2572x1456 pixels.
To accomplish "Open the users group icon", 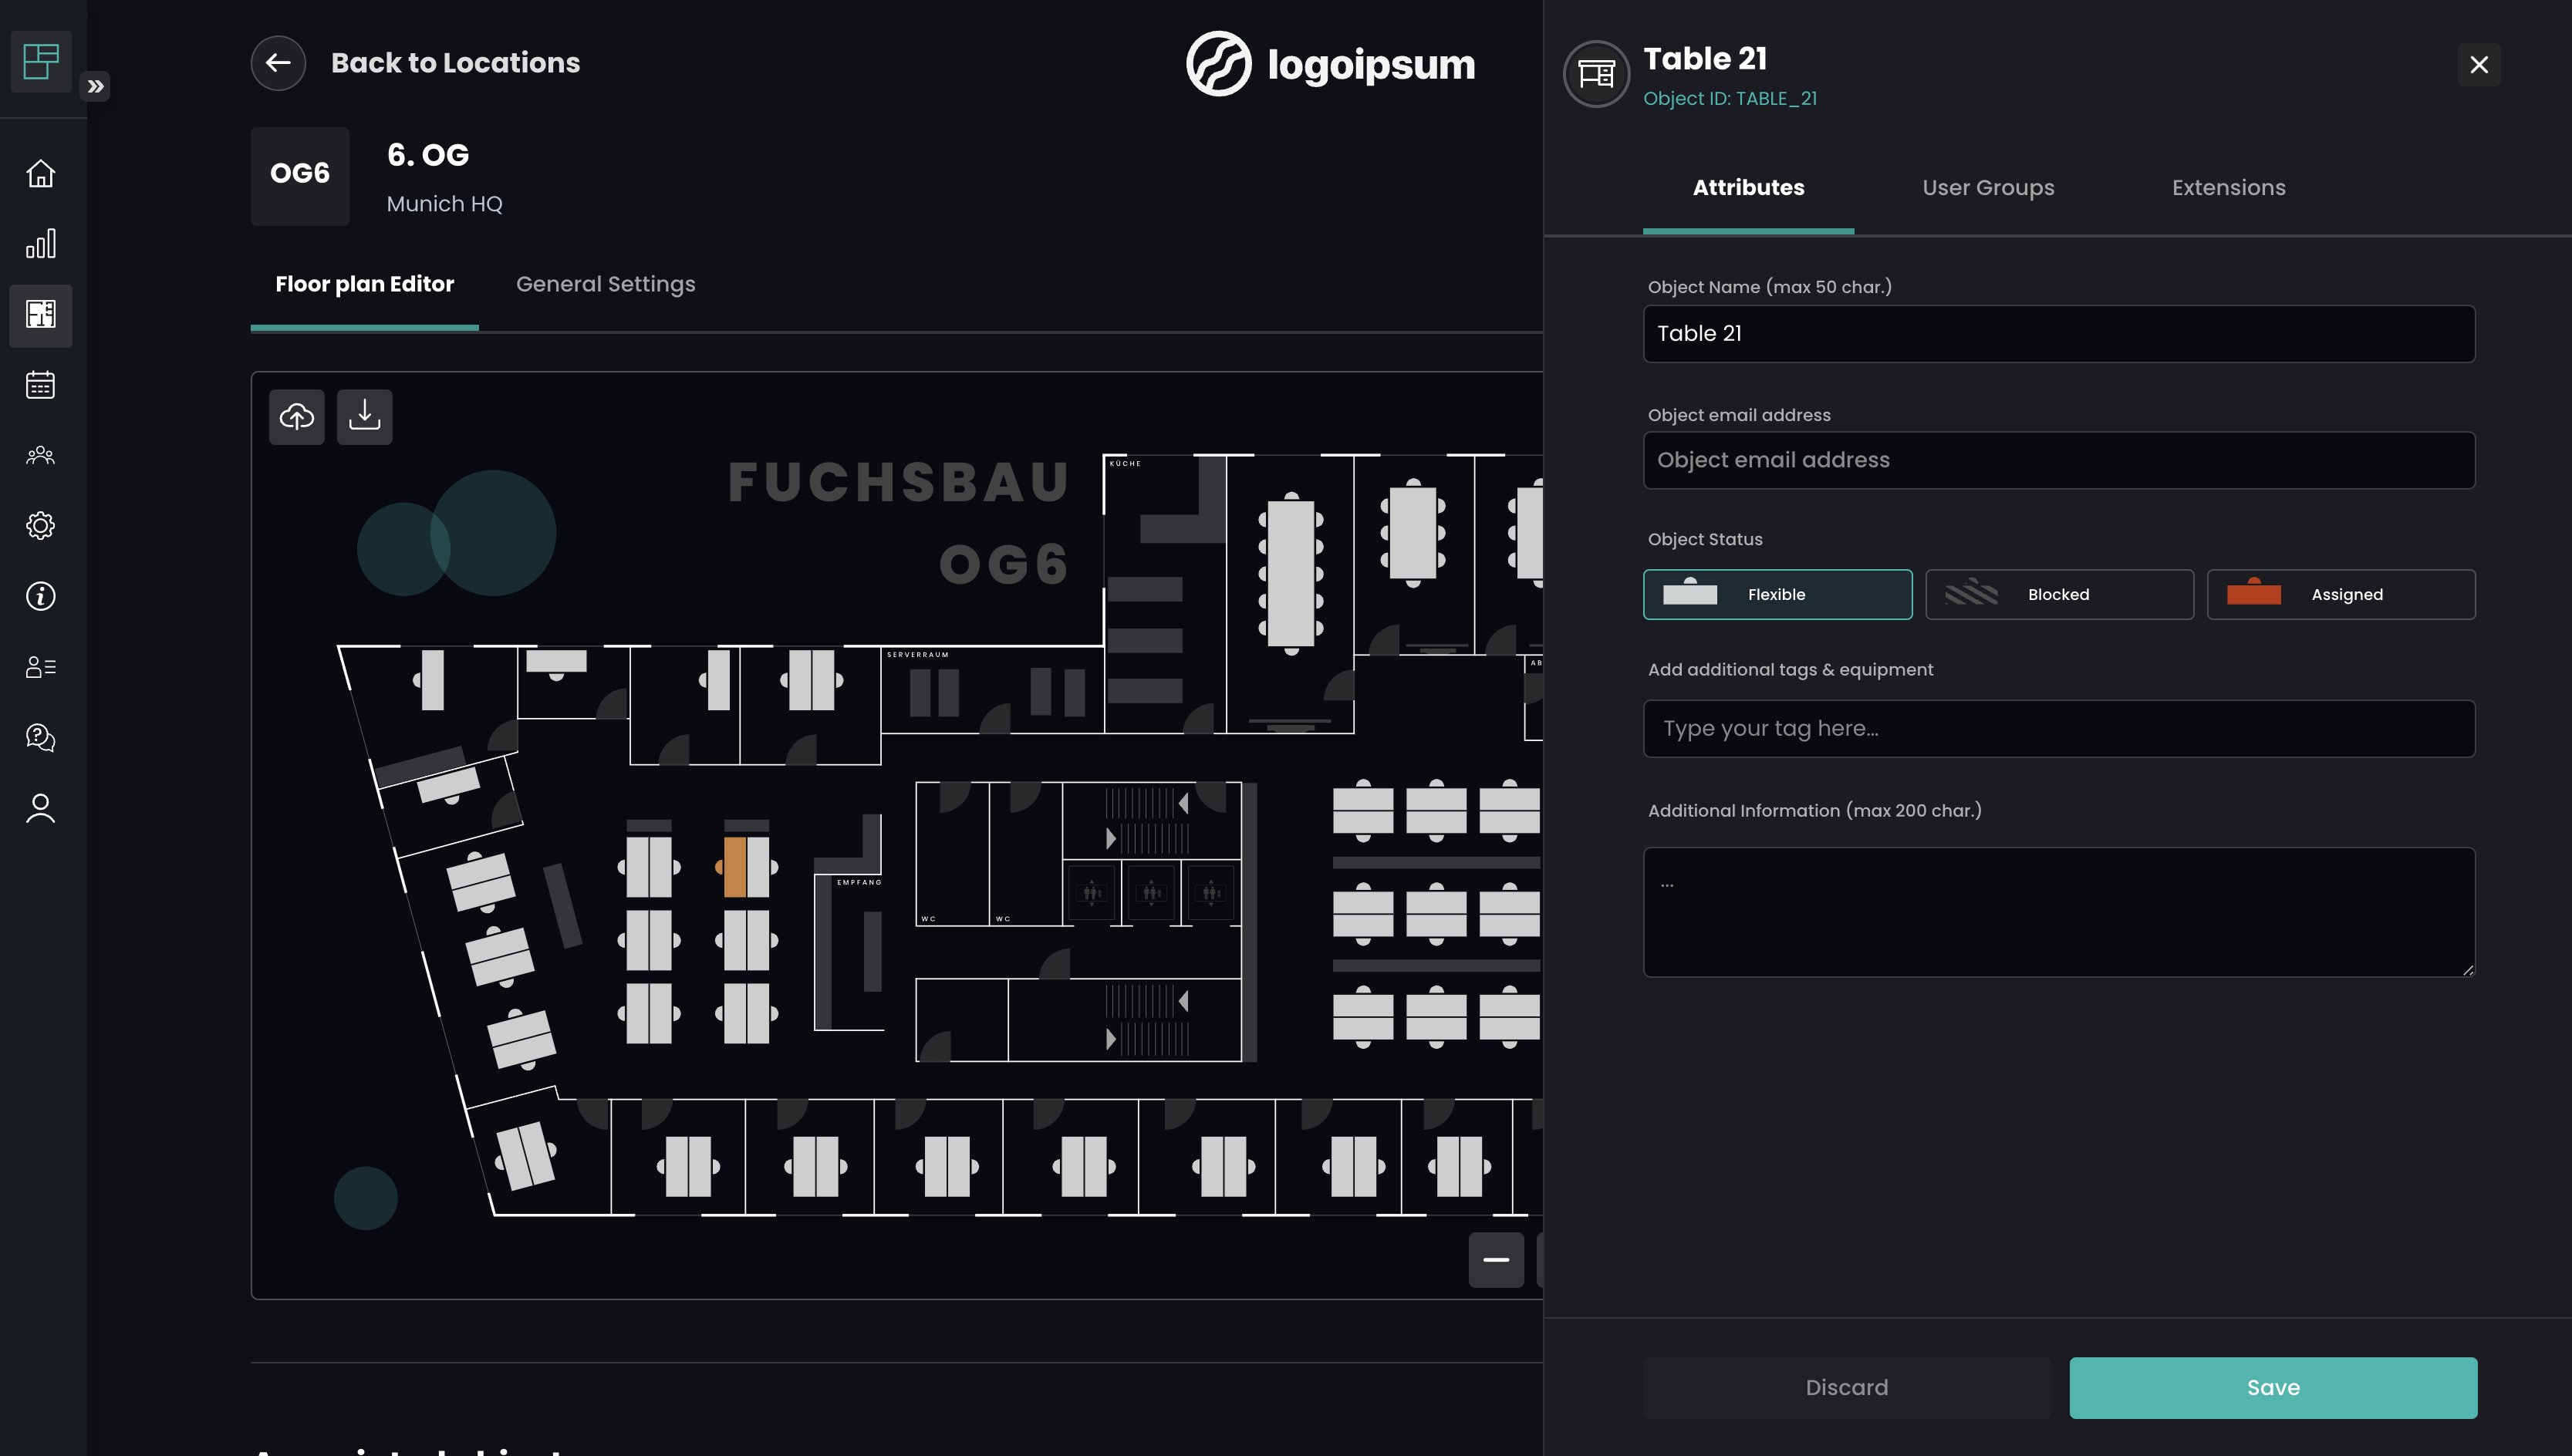I will click(40, 456).
